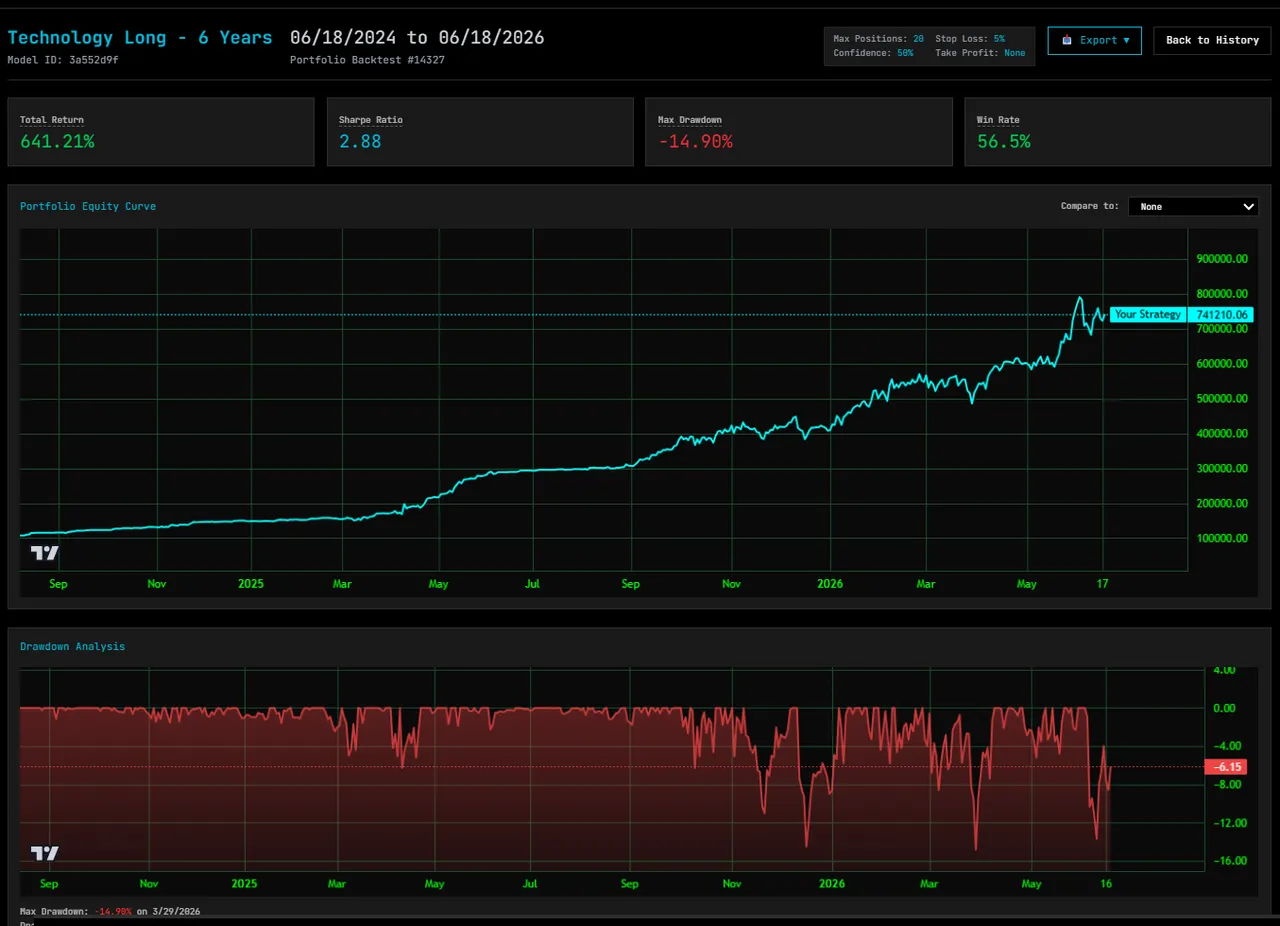
Task: Click the 06/18/2024 to 06/18/2026 date range
Action: coord(417,38)
